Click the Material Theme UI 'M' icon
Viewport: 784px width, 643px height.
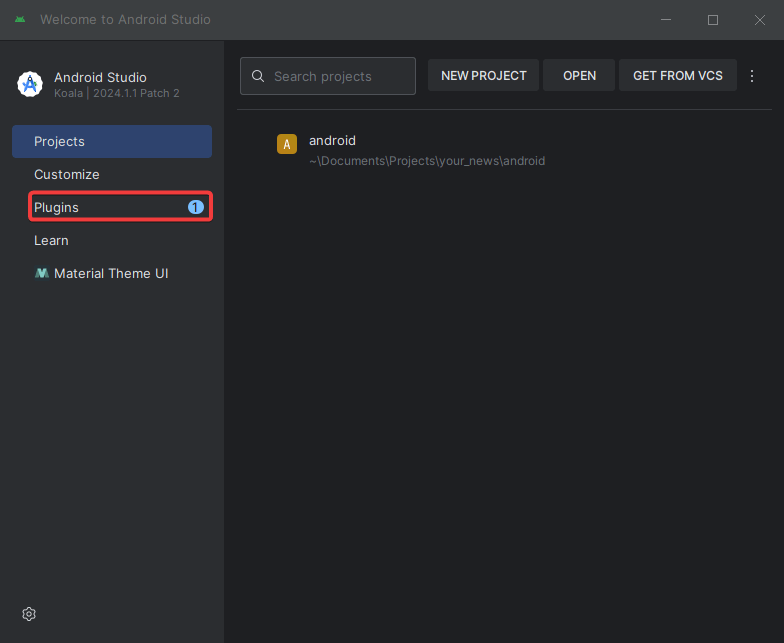click(42, 273)
